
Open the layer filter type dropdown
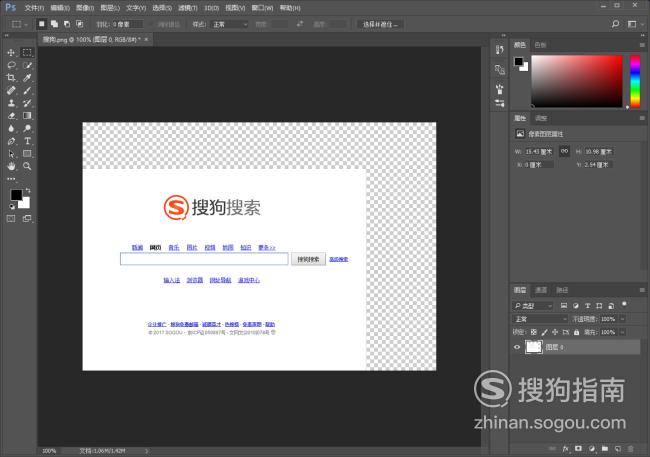click(x=533, y=306)
